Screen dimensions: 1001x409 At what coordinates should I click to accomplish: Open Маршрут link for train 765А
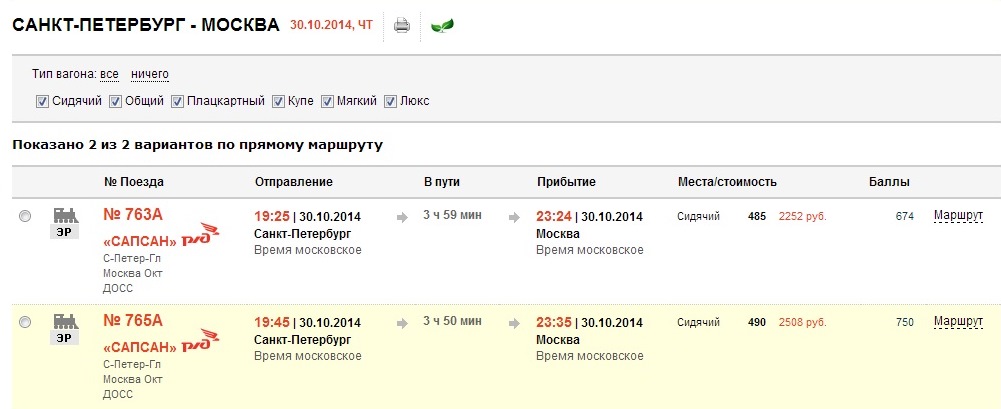958,322
